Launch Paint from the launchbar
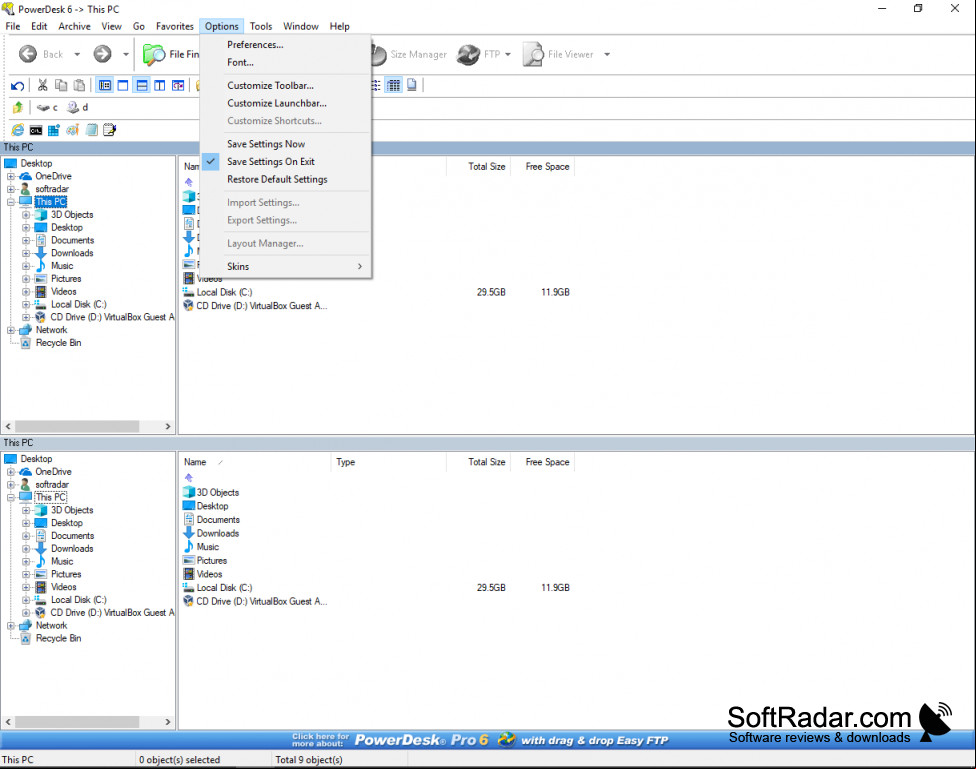 73,130
